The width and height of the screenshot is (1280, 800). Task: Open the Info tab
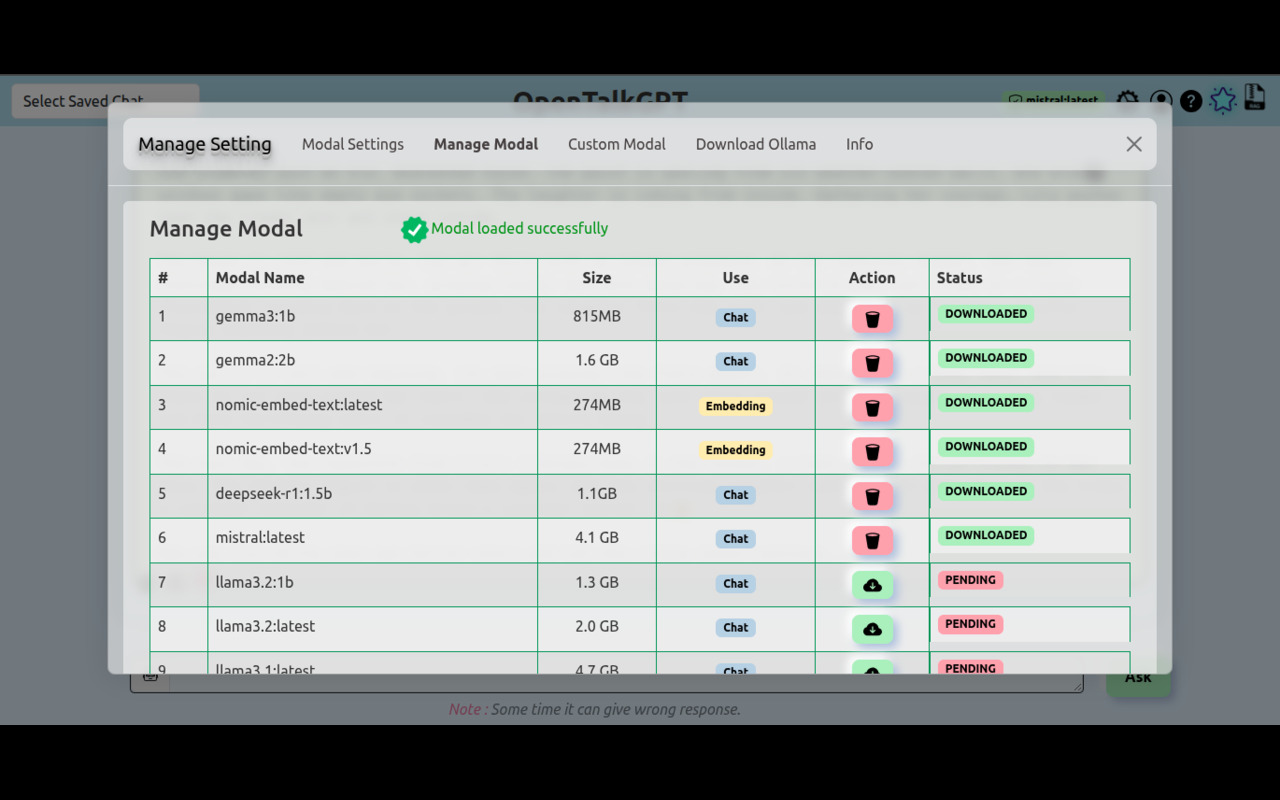click(859, 144)
